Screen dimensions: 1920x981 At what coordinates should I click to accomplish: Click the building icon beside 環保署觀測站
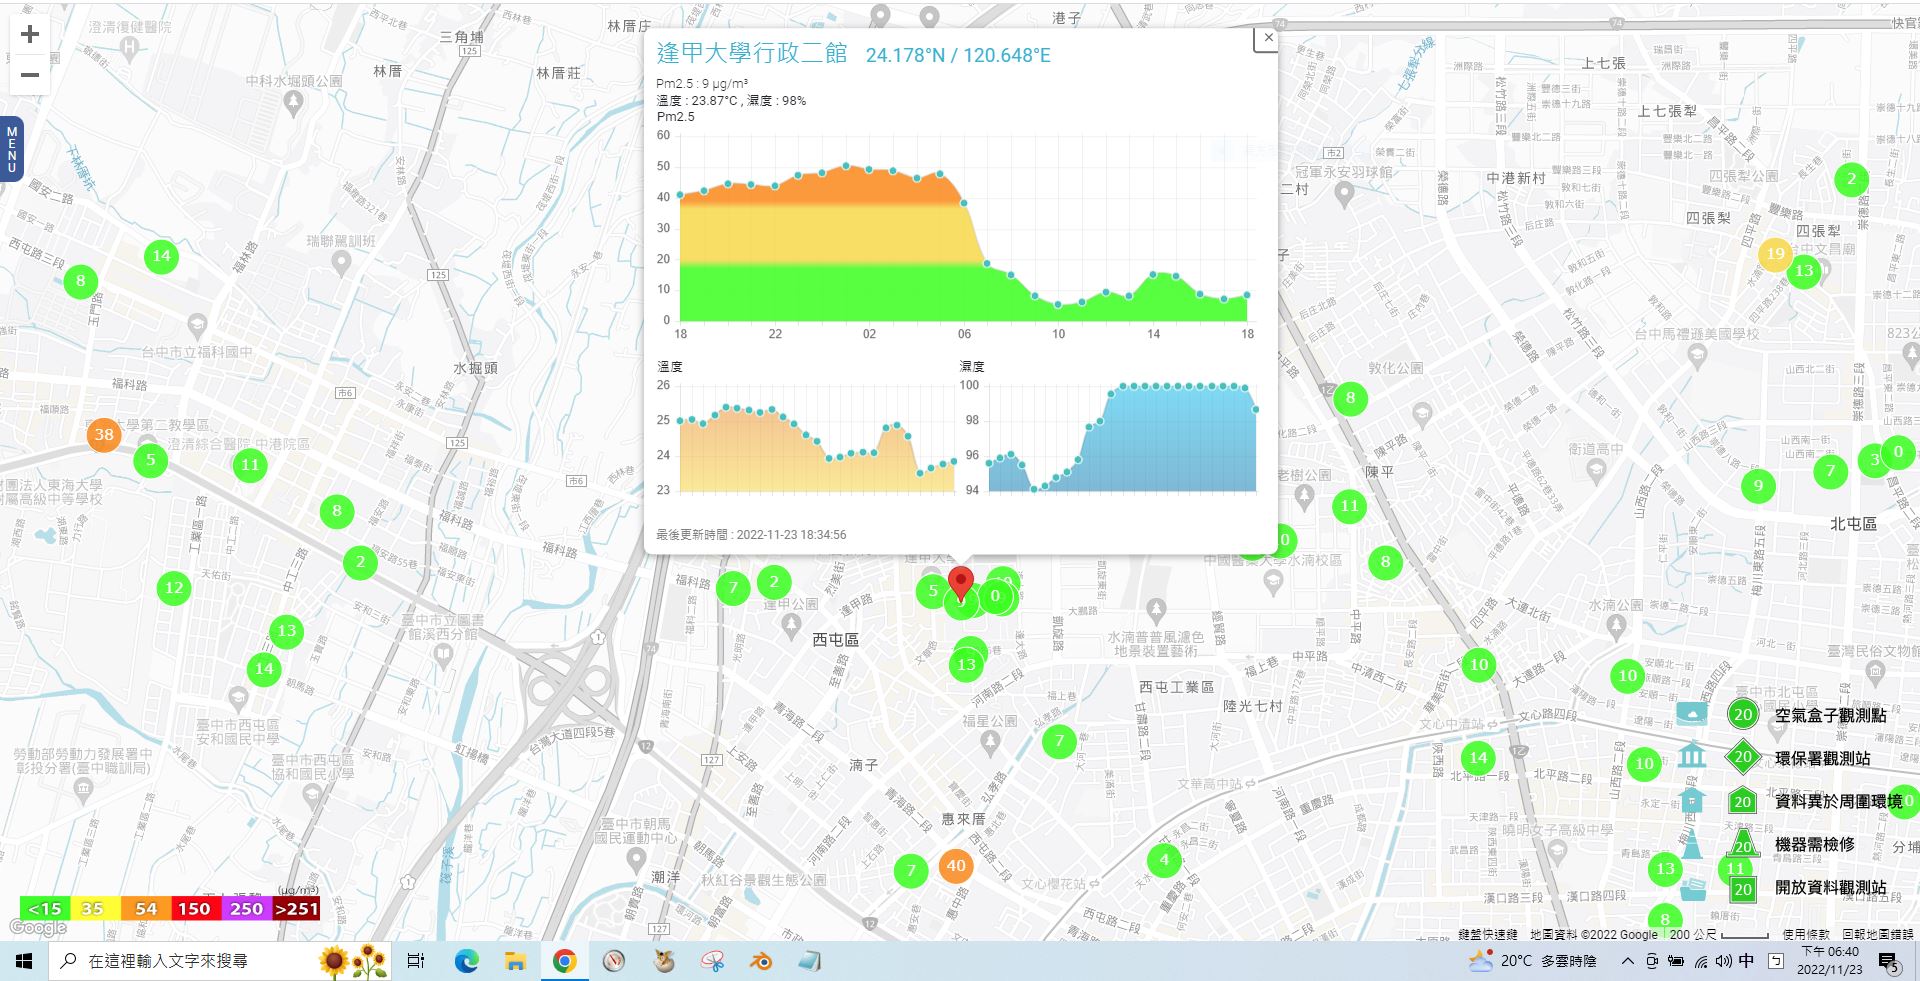pos(1691,754)
